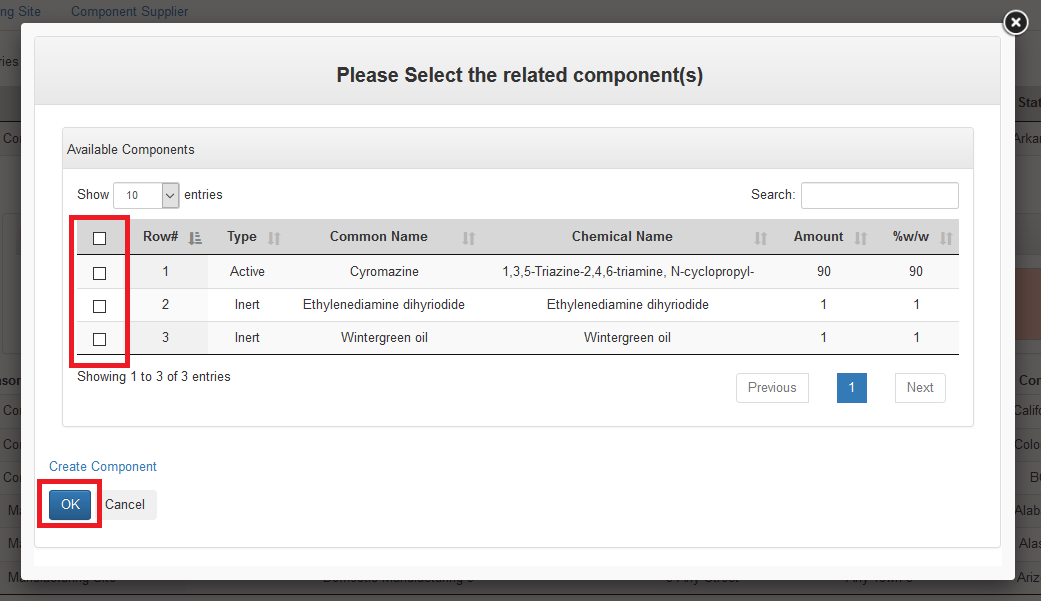Open the Show entries dropdown
The height and width of the screenshot is (601, 1041).
pyautogui.click(x=146, y=195)
